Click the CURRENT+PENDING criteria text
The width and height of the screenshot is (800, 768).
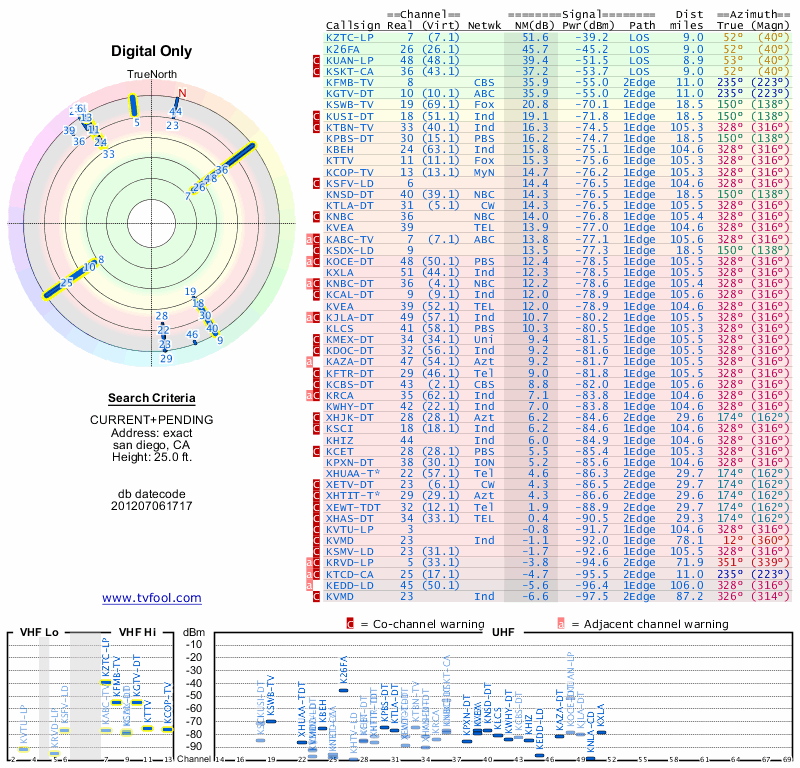(x=152, y=420)
